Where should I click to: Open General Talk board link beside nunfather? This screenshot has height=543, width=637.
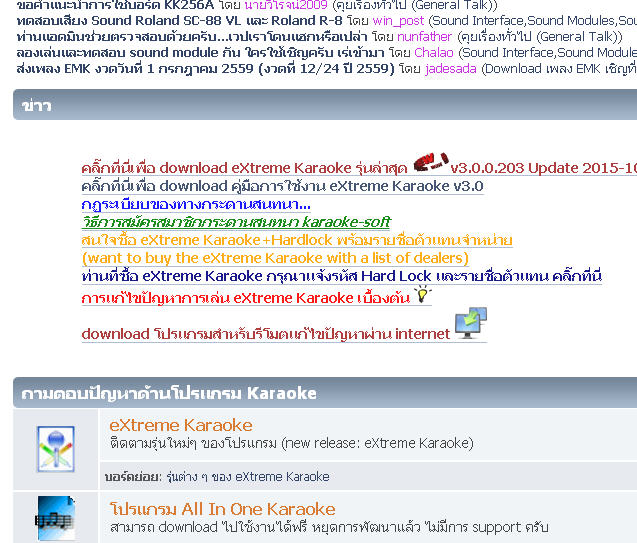point(540,37)
